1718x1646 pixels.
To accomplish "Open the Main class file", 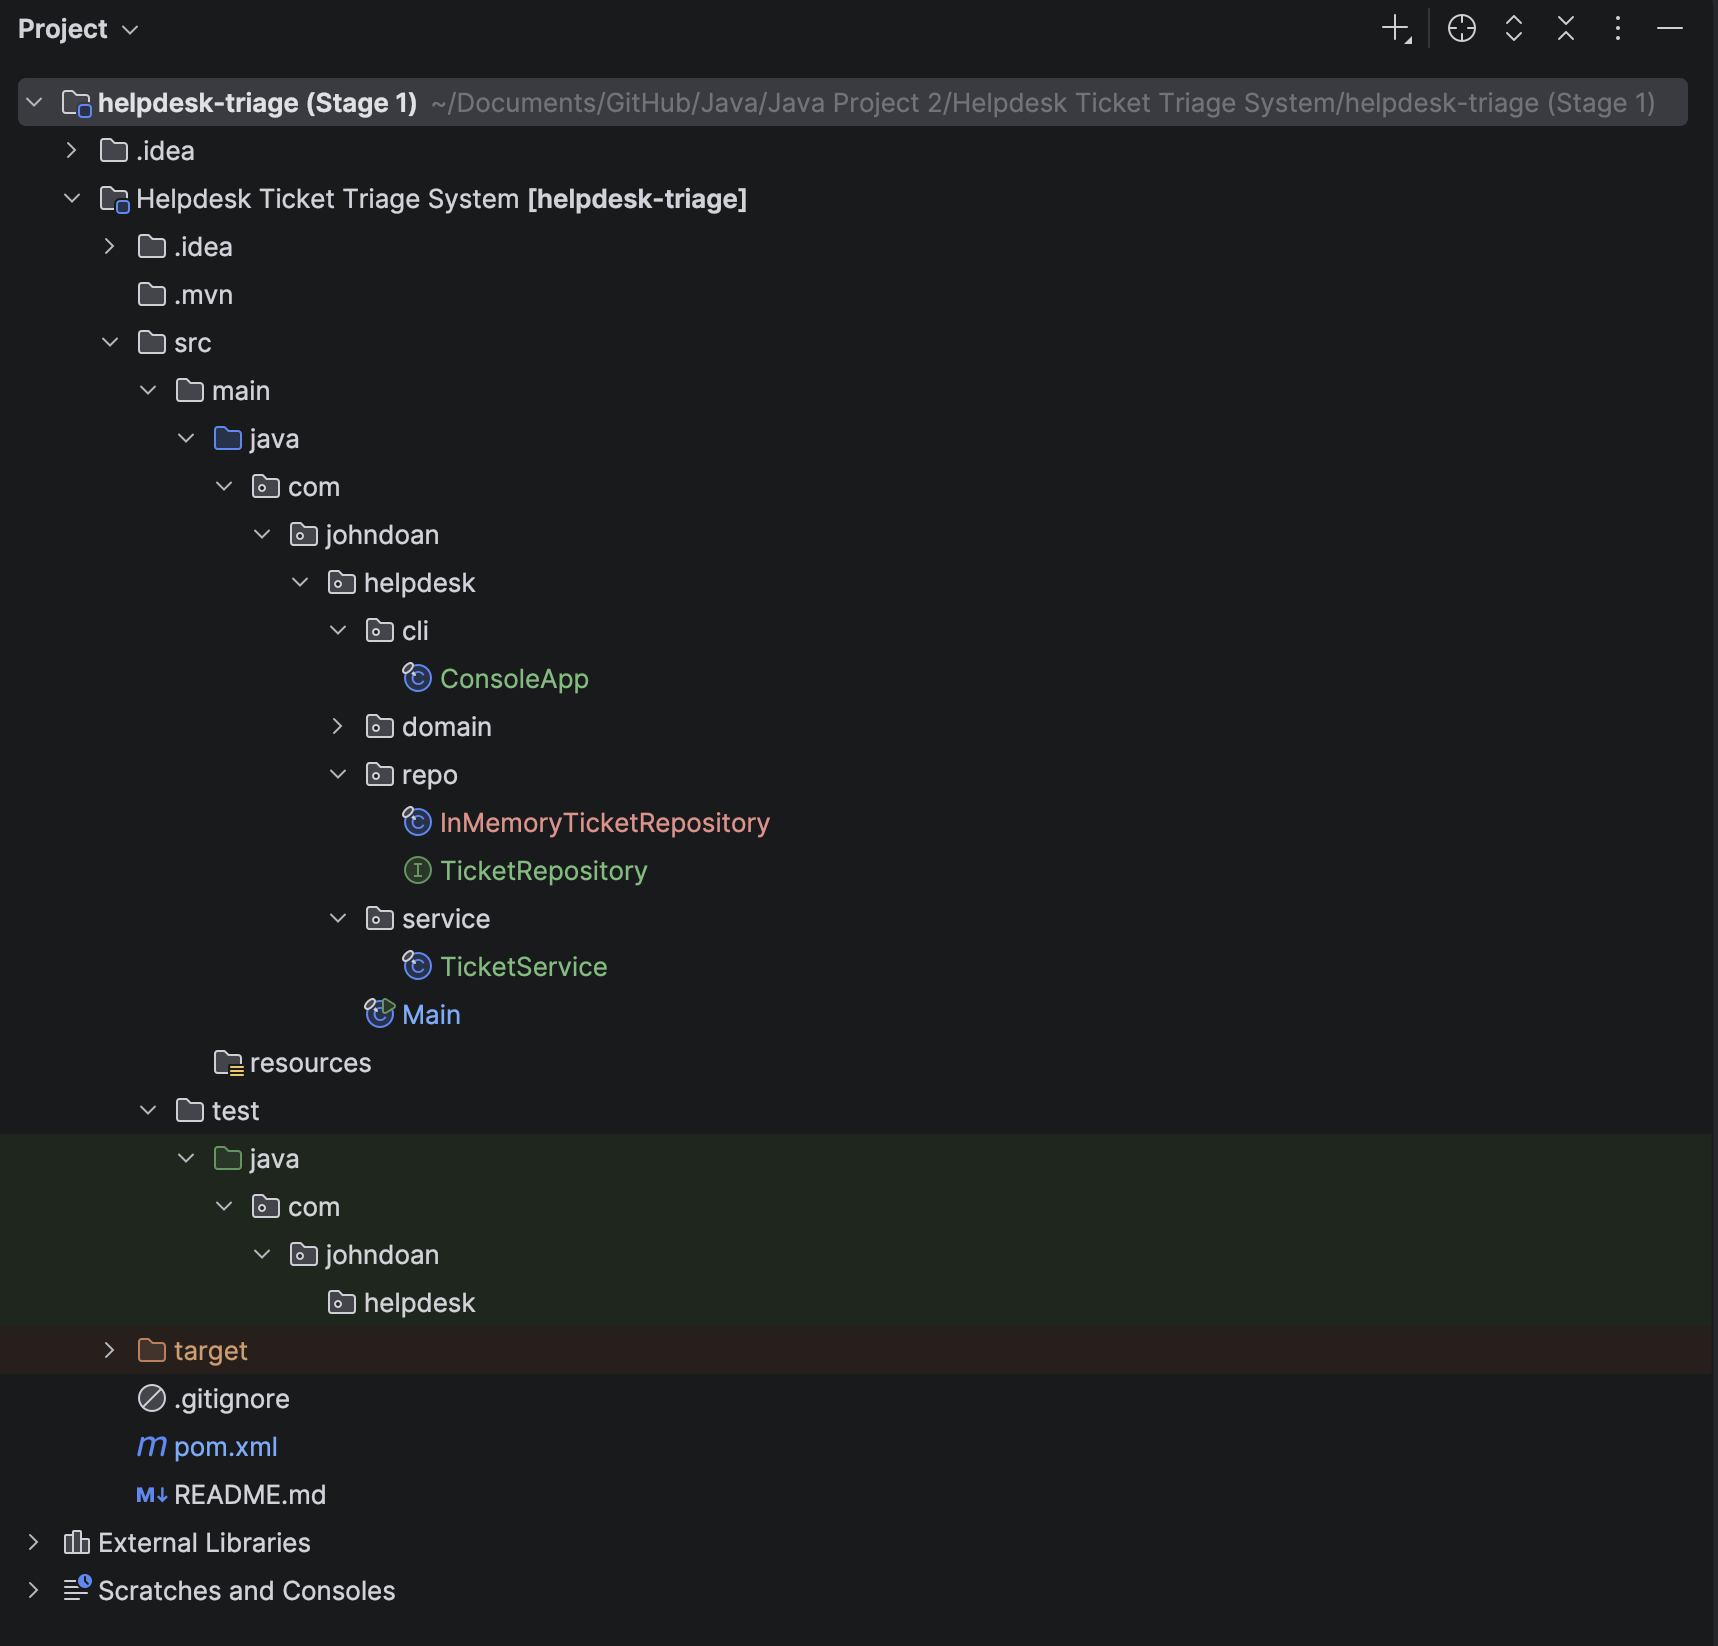I will (x=430, y=1015).
